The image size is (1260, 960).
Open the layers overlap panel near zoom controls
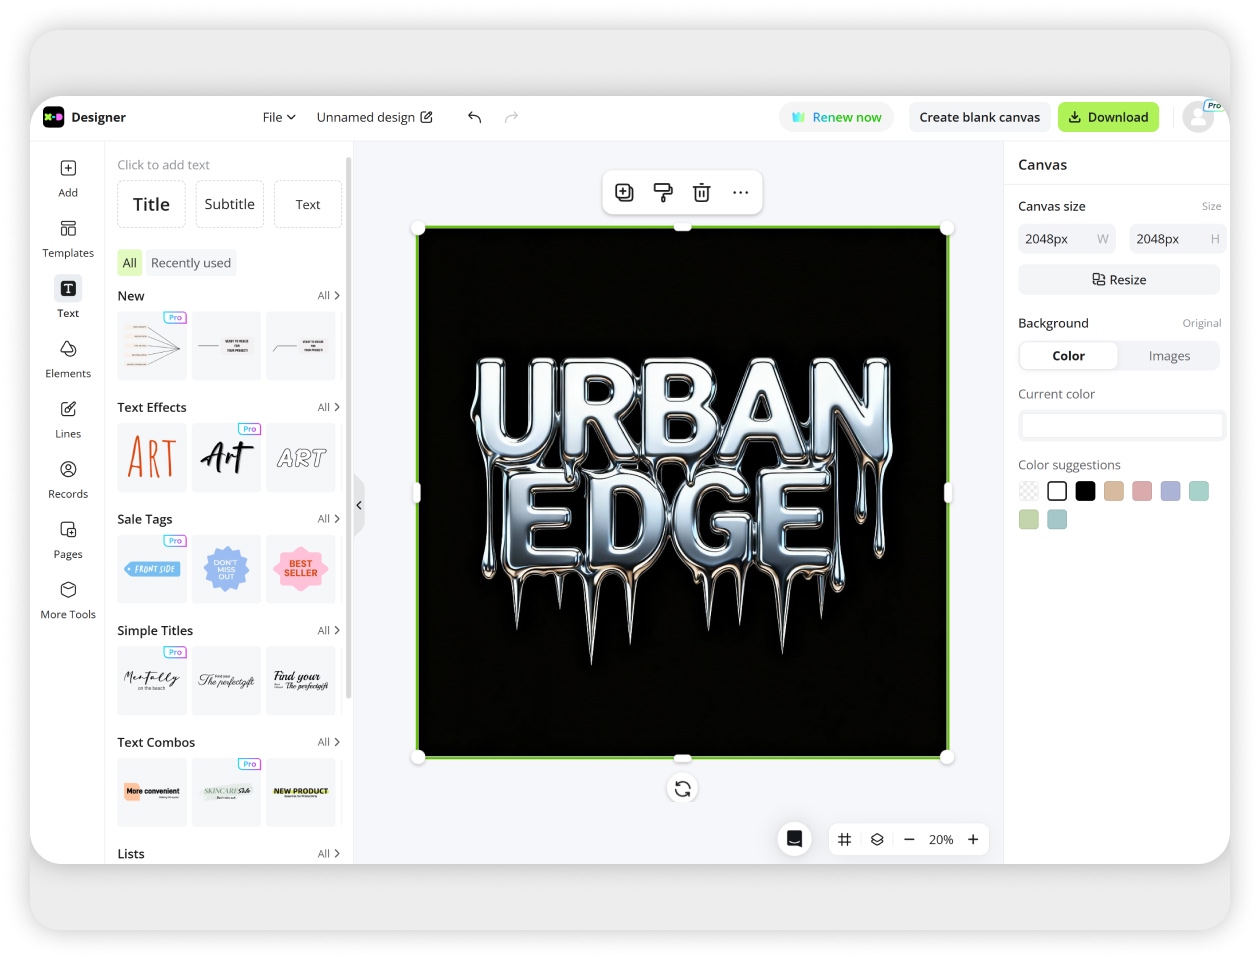pos(877,839)
